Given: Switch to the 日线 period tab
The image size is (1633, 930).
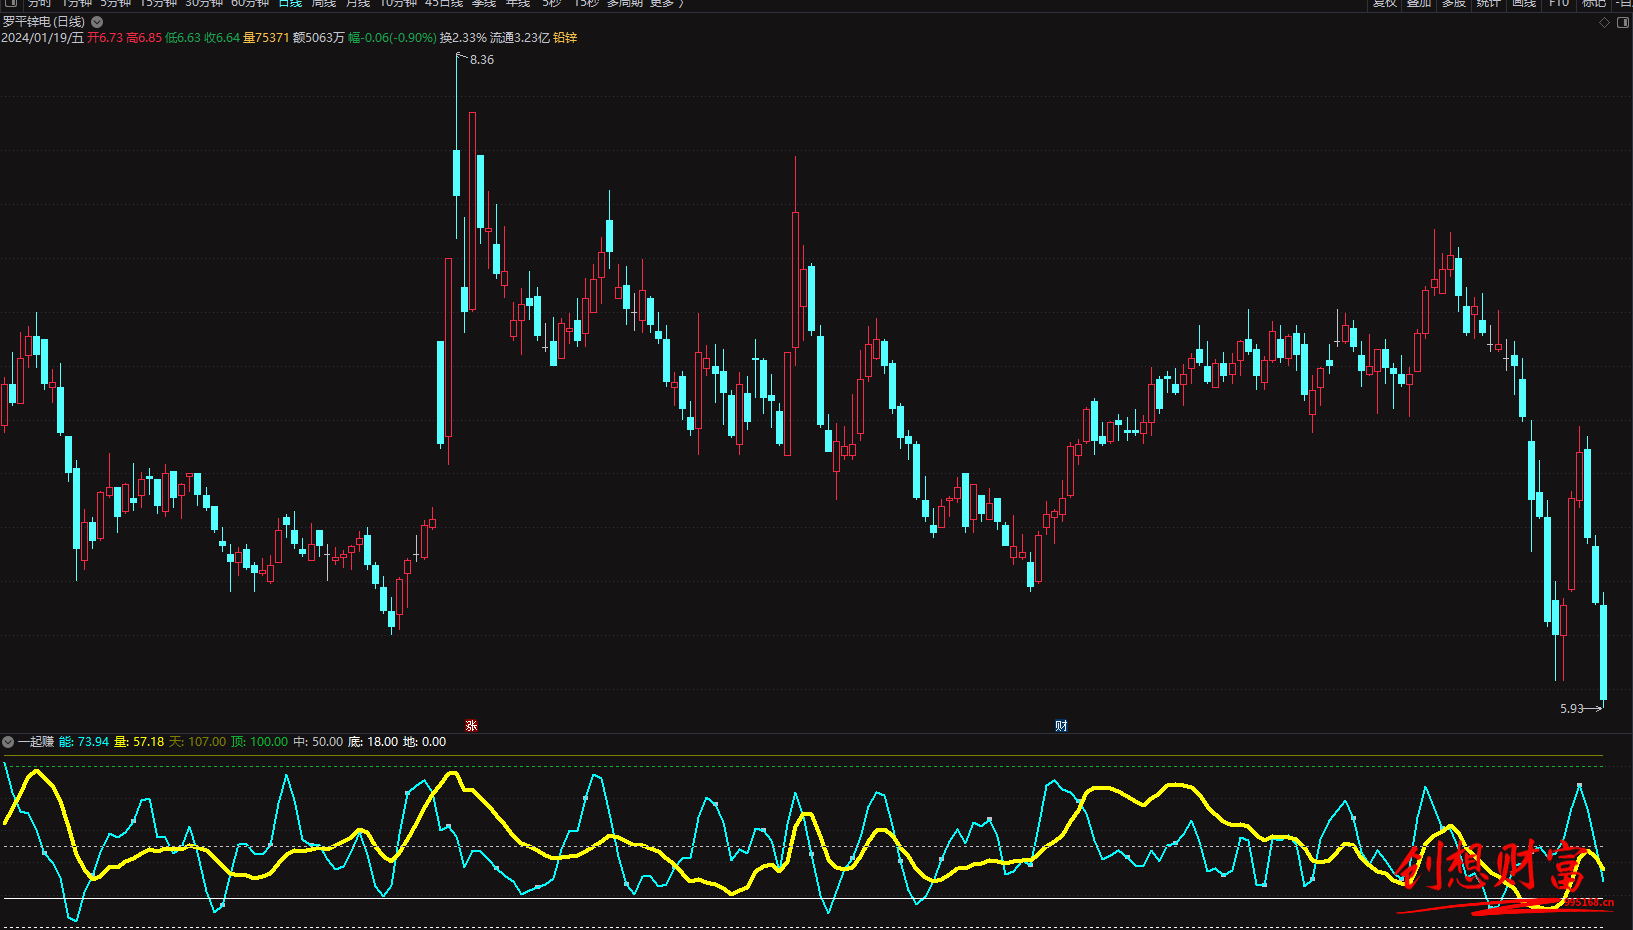Looking at the screenshot, I should click(x=290, y=4).
